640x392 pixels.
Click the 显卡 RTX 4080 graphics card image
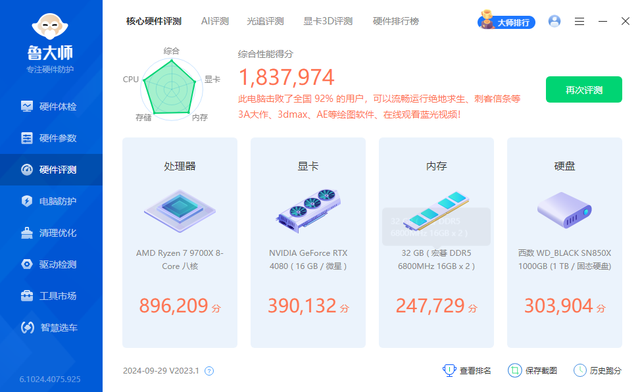click(308, 211)
